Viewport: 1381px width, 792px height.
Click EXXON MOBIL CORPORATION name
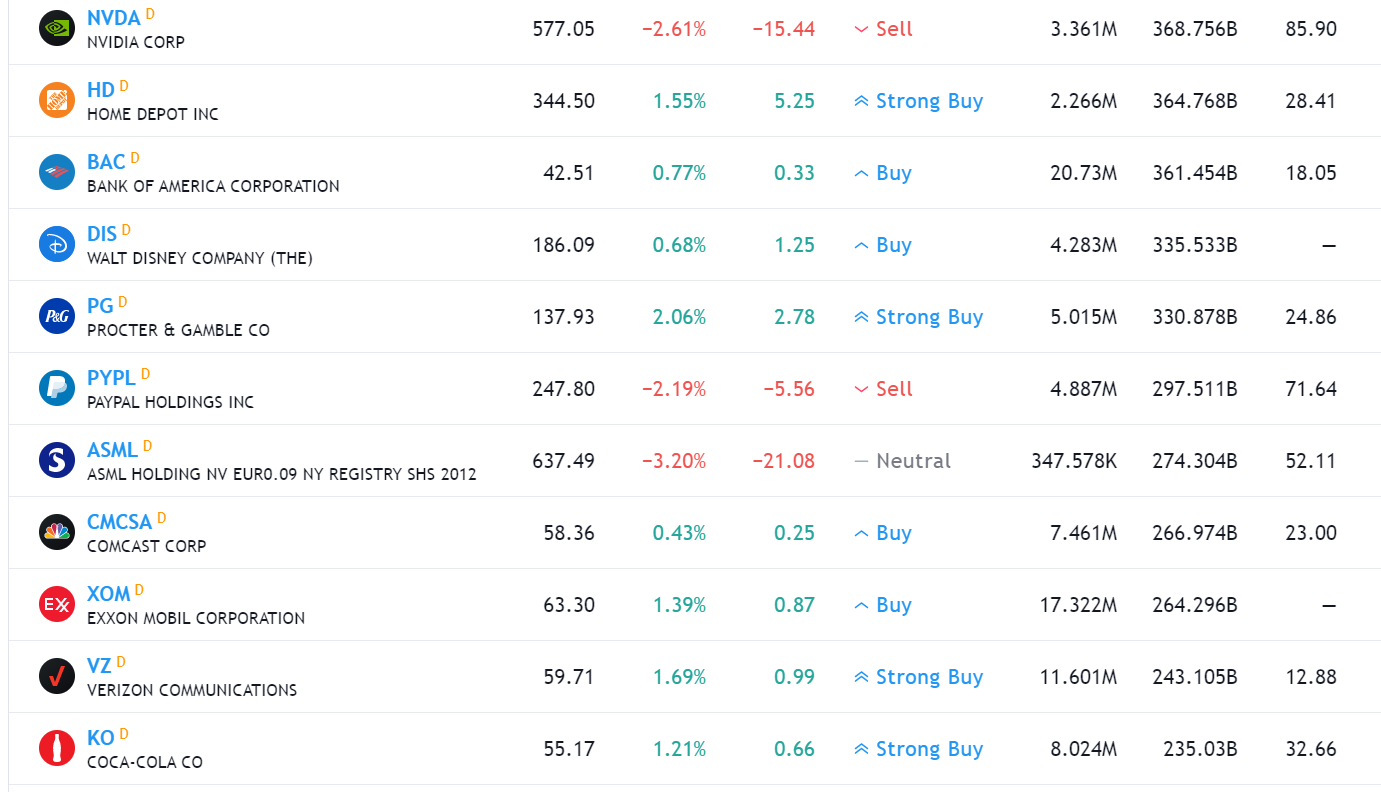click(196, 618)
